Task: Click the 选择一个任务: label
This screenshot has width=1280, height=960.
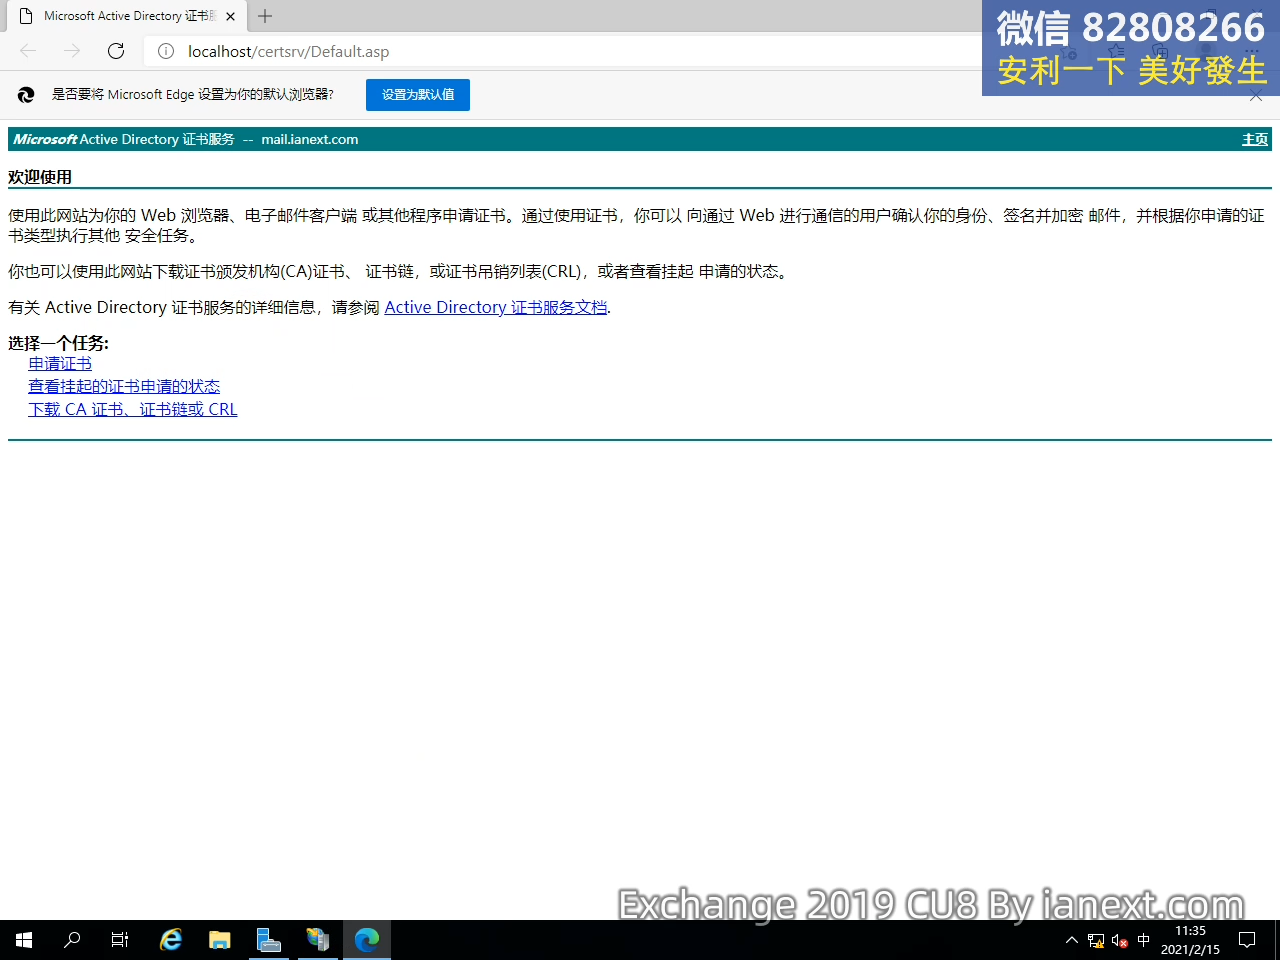Action: (58, 343)
